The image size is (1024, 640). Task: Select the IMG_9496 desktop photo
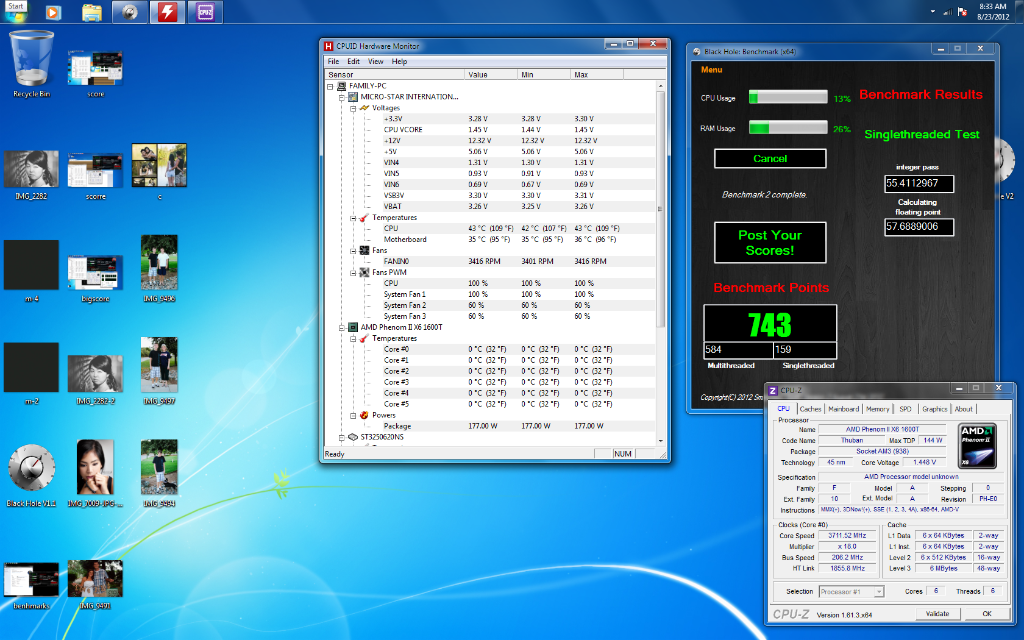[x=159, y=269]
